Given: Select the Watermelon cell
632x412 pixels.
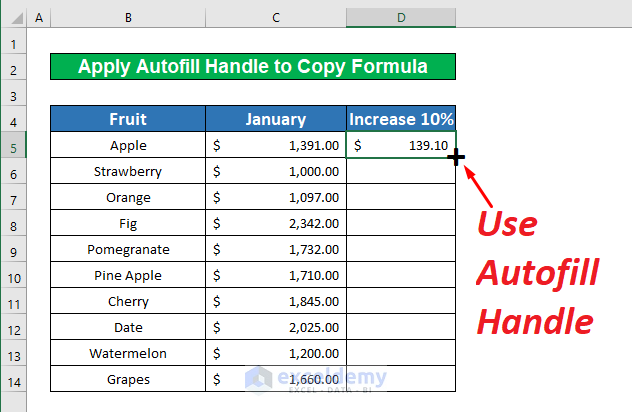Looking at the screenshot, I should click(x=128, y=353).
